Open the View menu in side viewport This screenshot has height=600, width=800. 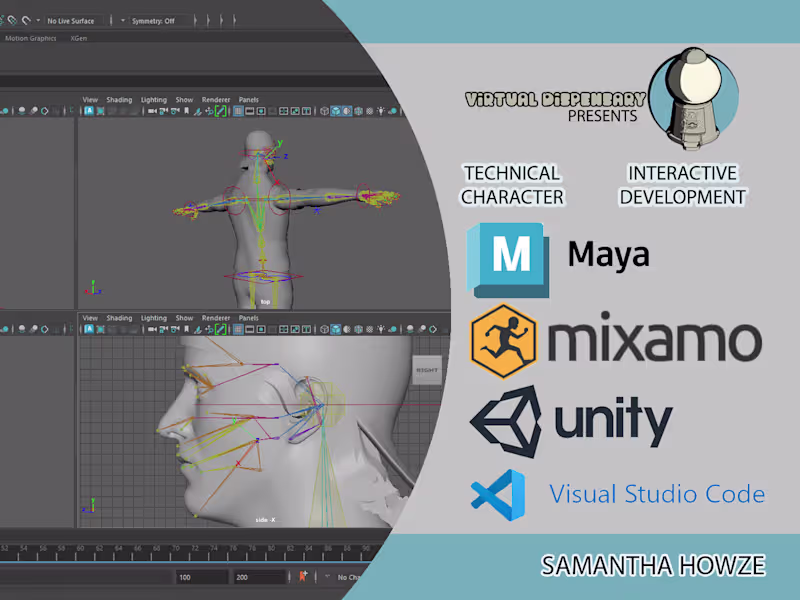[x=90, y=318]
